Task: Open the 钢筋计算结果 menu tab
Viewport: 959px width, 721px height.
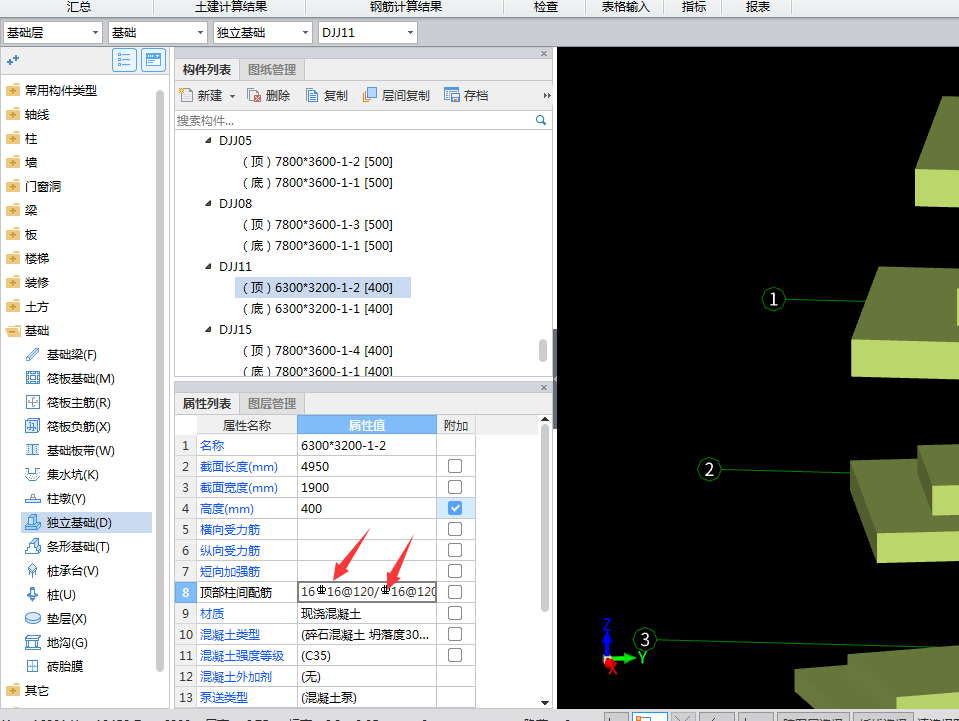Action: (x=405, y=7)
